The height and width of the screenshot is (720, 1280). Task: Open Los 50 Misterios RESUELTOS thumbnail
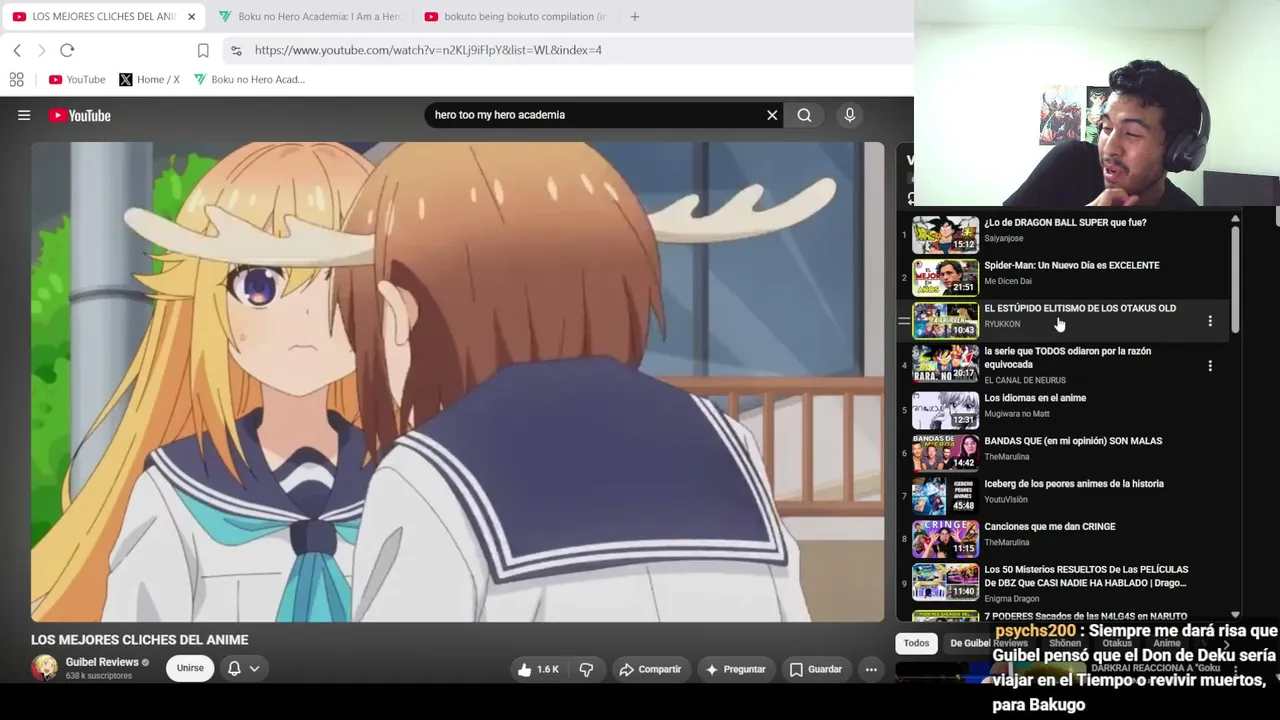click(945, 582)
